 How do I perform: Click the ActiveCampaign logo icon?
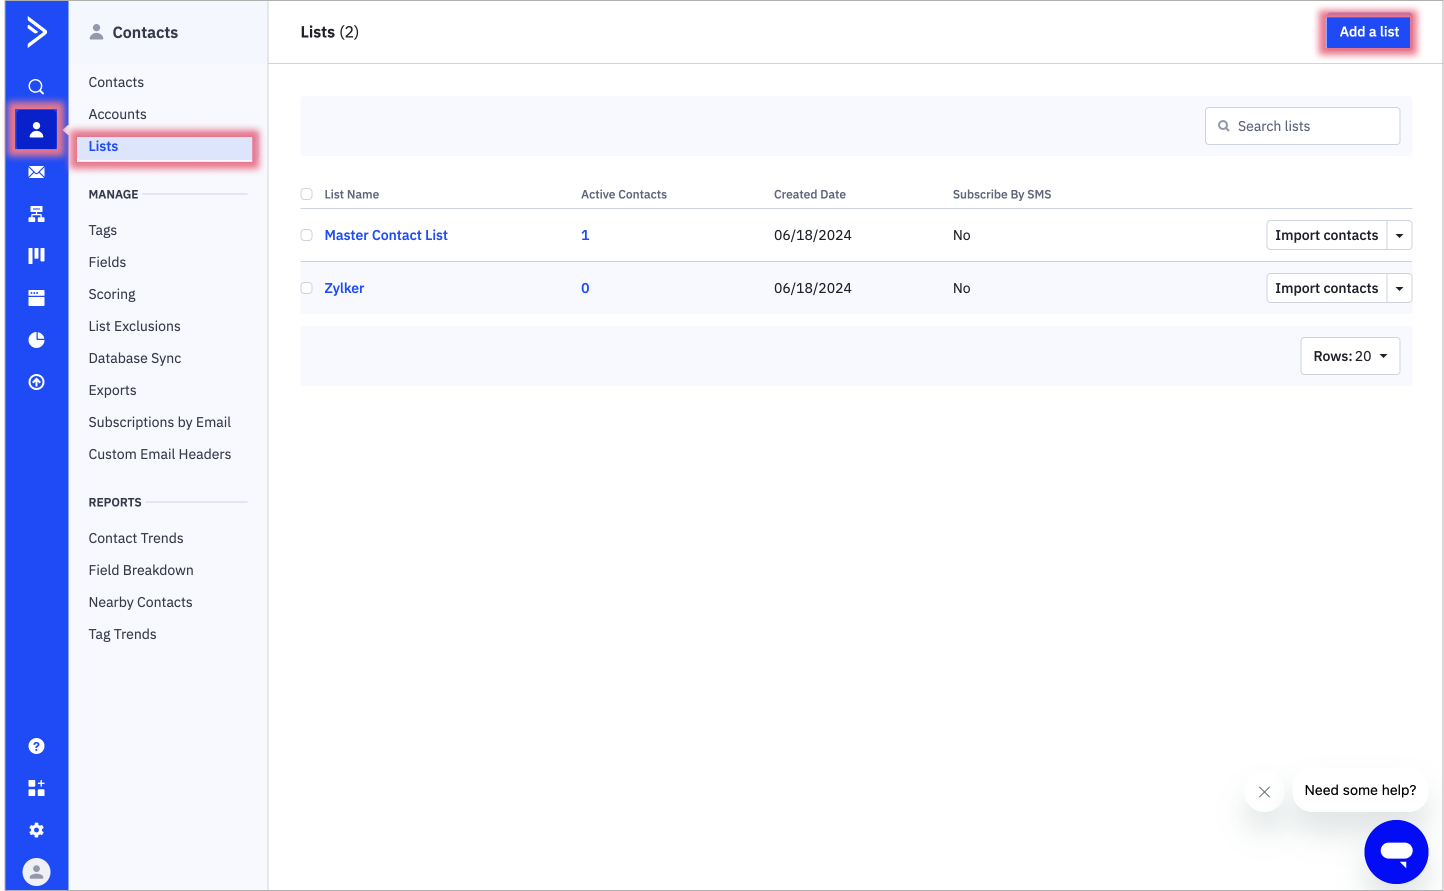click(36, 32)
